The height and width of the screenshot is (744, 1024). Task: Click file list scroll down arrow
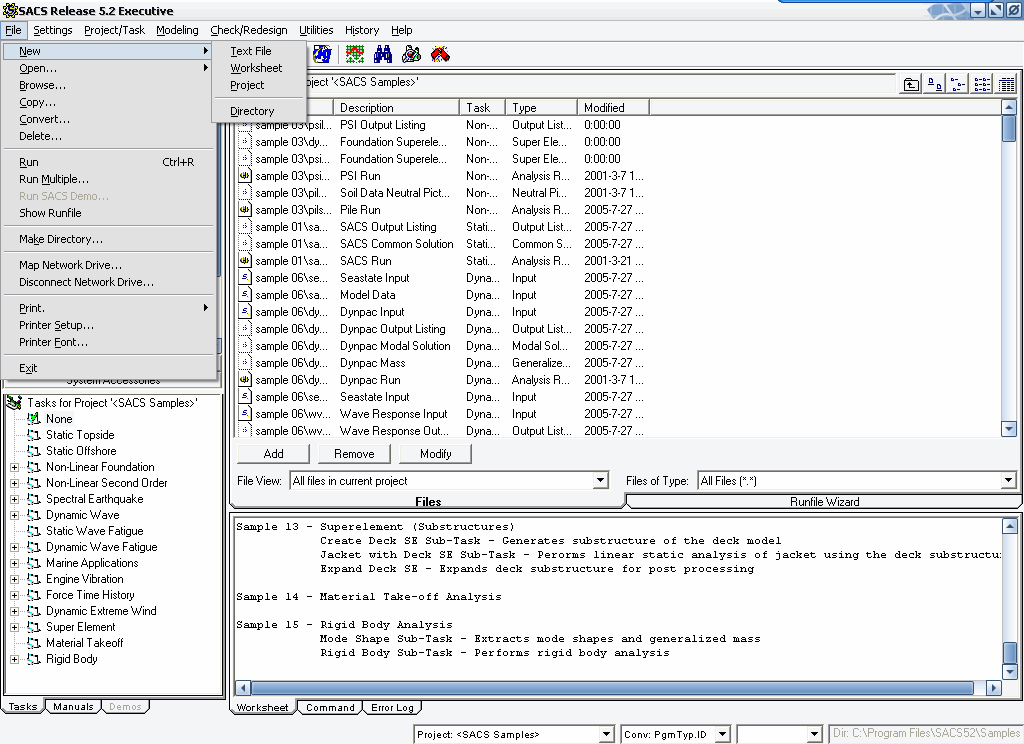1008,429
